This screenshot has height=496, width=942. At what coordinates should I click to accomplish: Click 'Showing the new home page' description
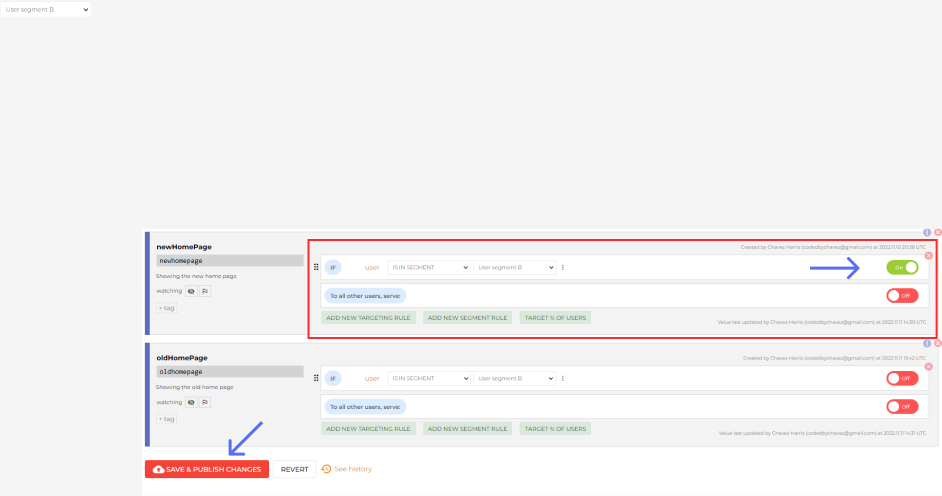tap(196, 276)
